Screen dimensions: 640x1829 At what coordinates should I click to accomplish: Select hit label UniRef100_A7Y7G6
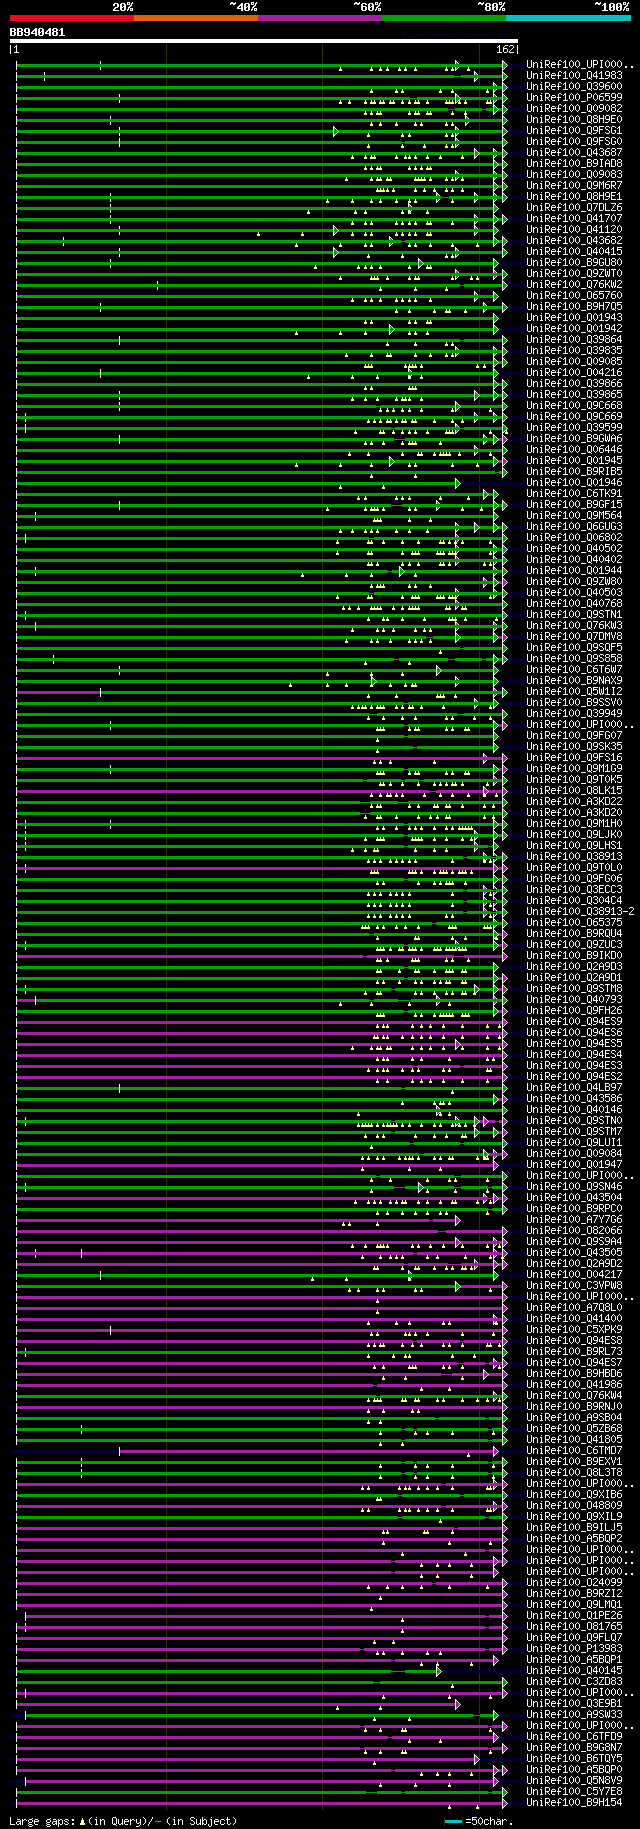[574, 1220]
